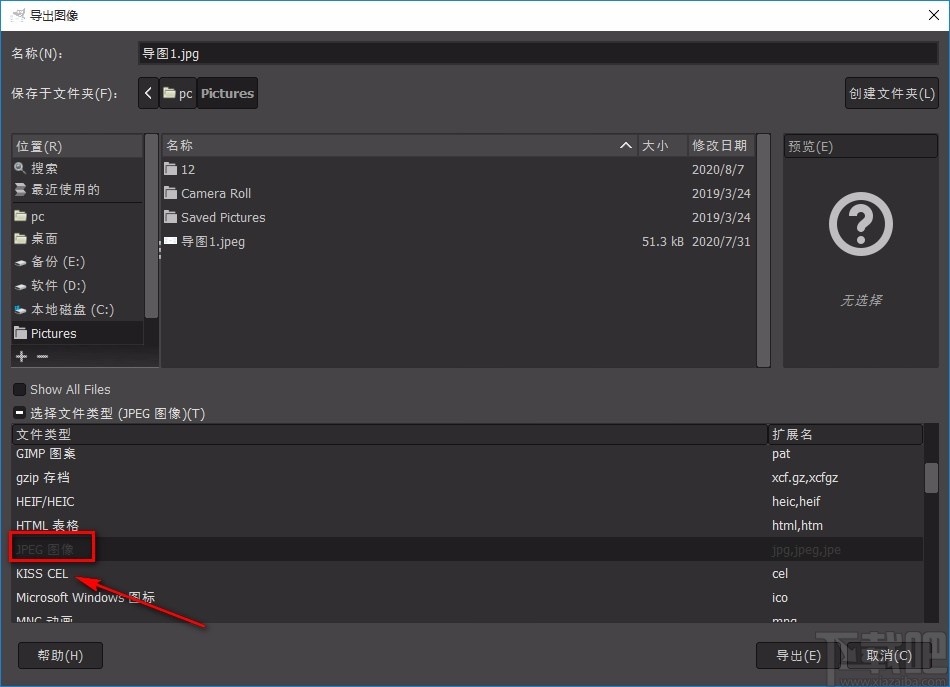Sort files by the 大小 column header

coord(662,145)
